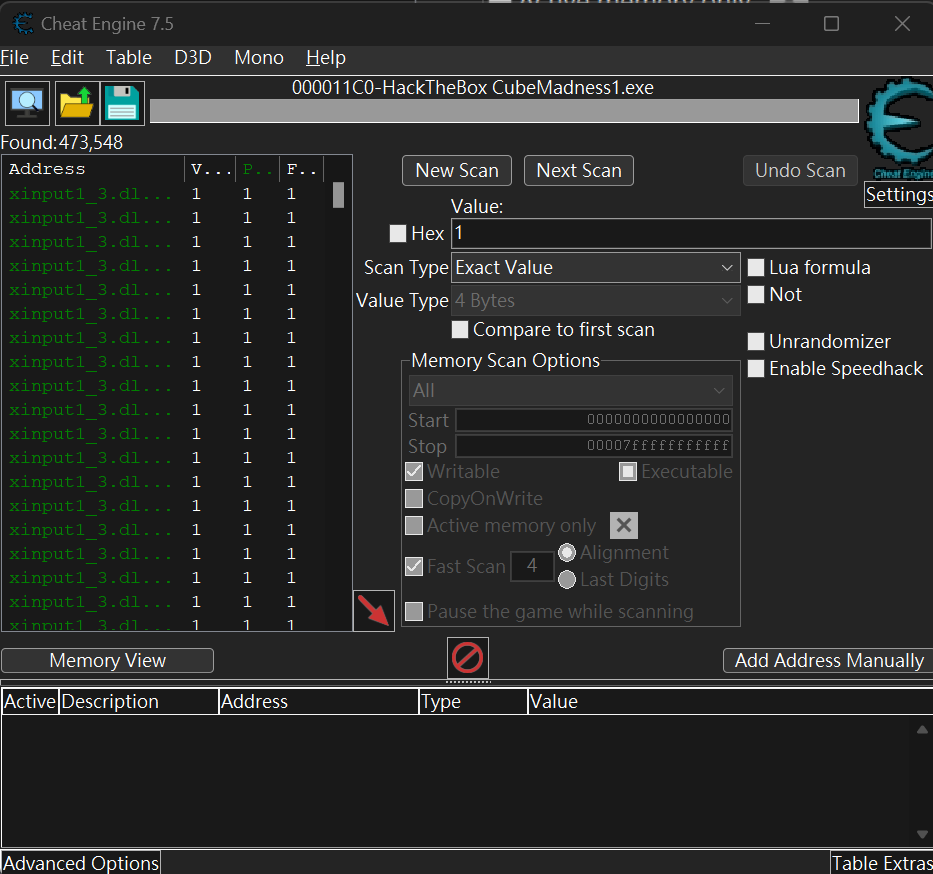The width and height of the screenshot is (933, 874).
Task: Open the Mono menu
Action: click(259, 58)
